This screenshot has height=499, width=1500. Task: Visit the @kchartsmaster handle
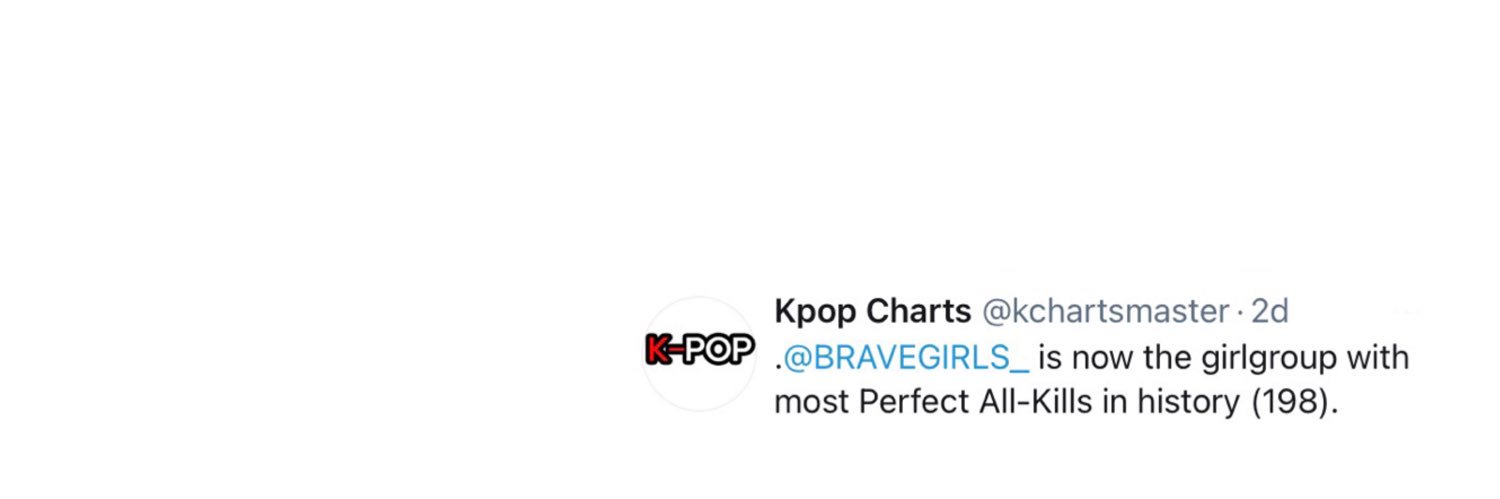[x=1105, y=312]
